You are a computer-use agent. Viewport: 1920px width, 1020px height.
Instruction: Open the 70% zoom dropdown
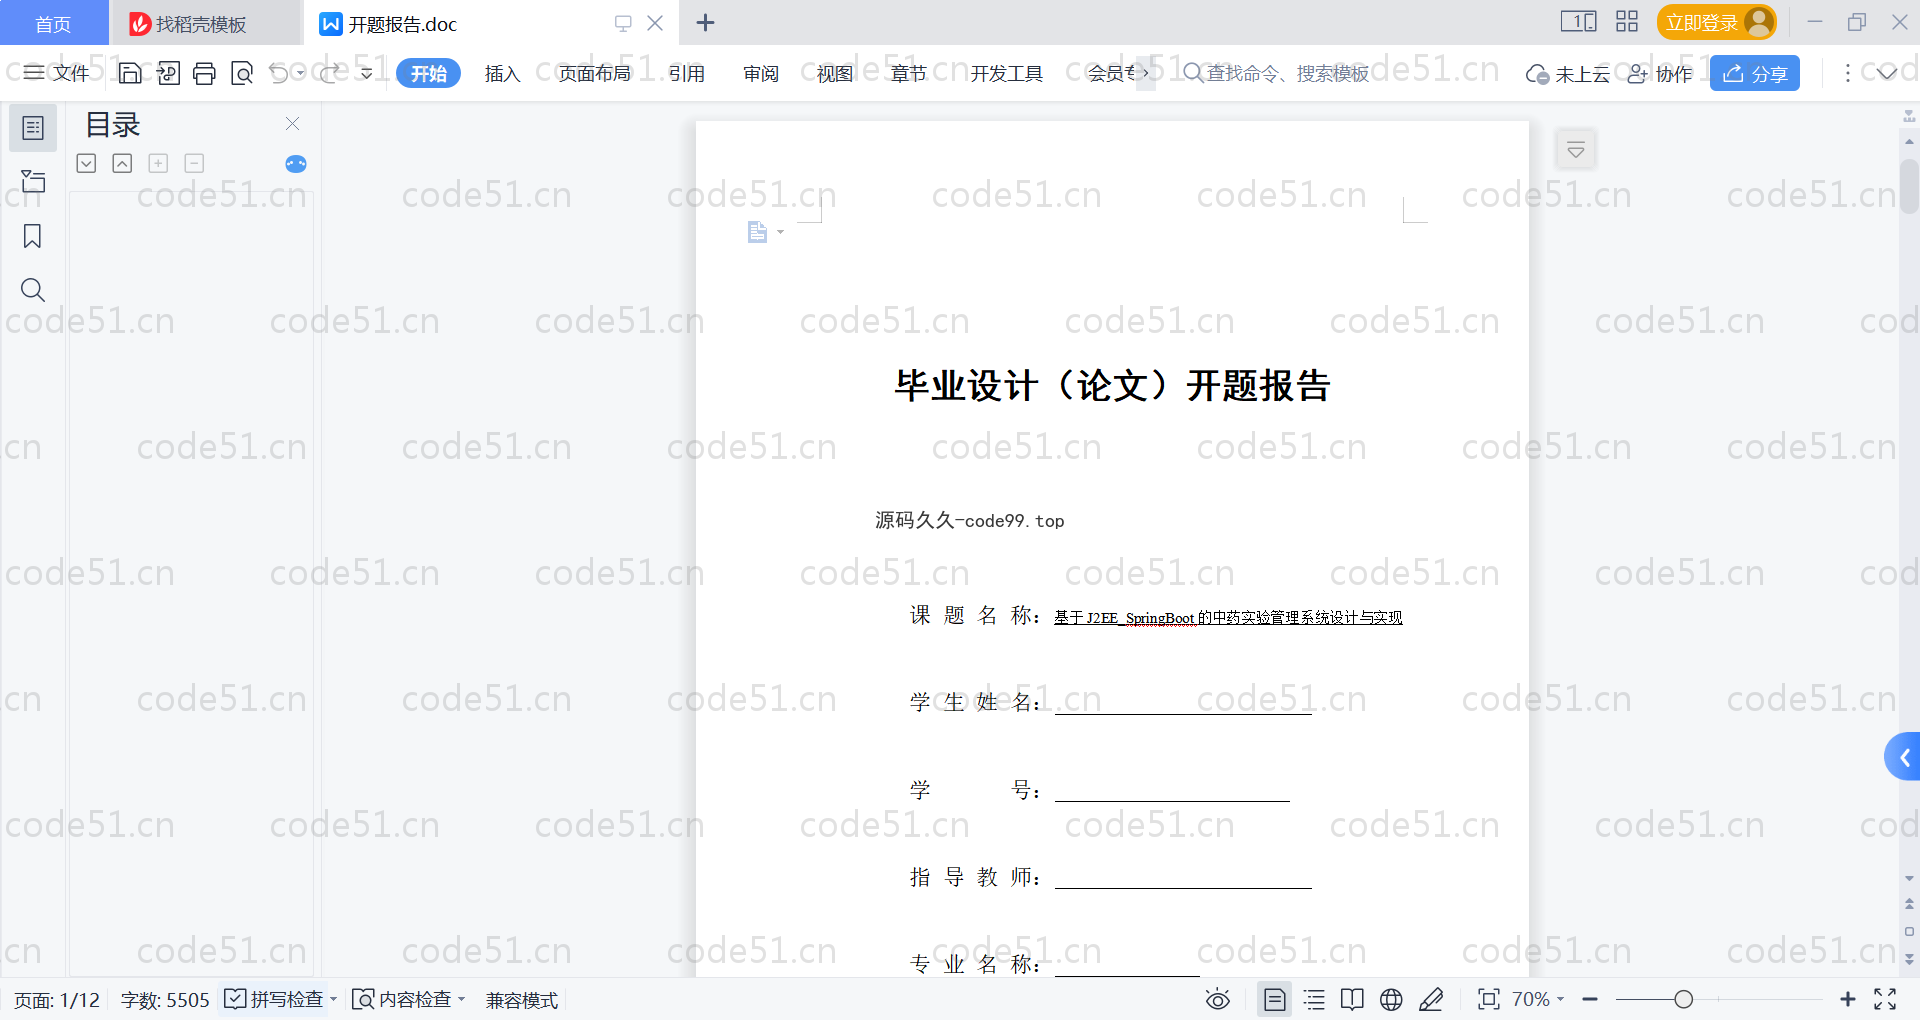pos(1537,999)
